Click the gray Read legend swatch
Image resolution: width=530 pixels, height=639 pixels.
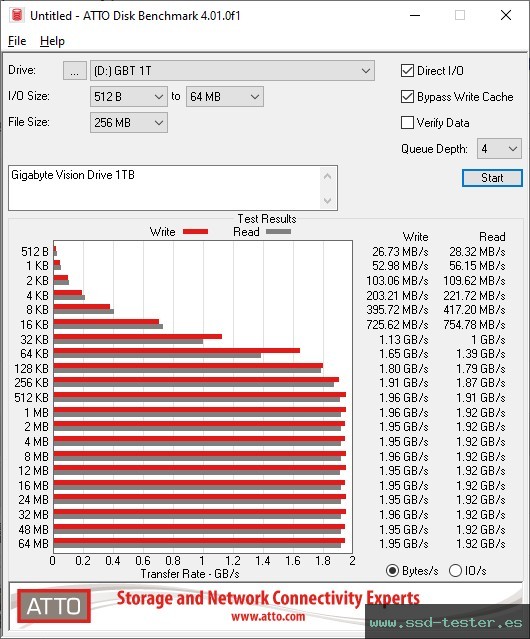(x=278, y=231)
